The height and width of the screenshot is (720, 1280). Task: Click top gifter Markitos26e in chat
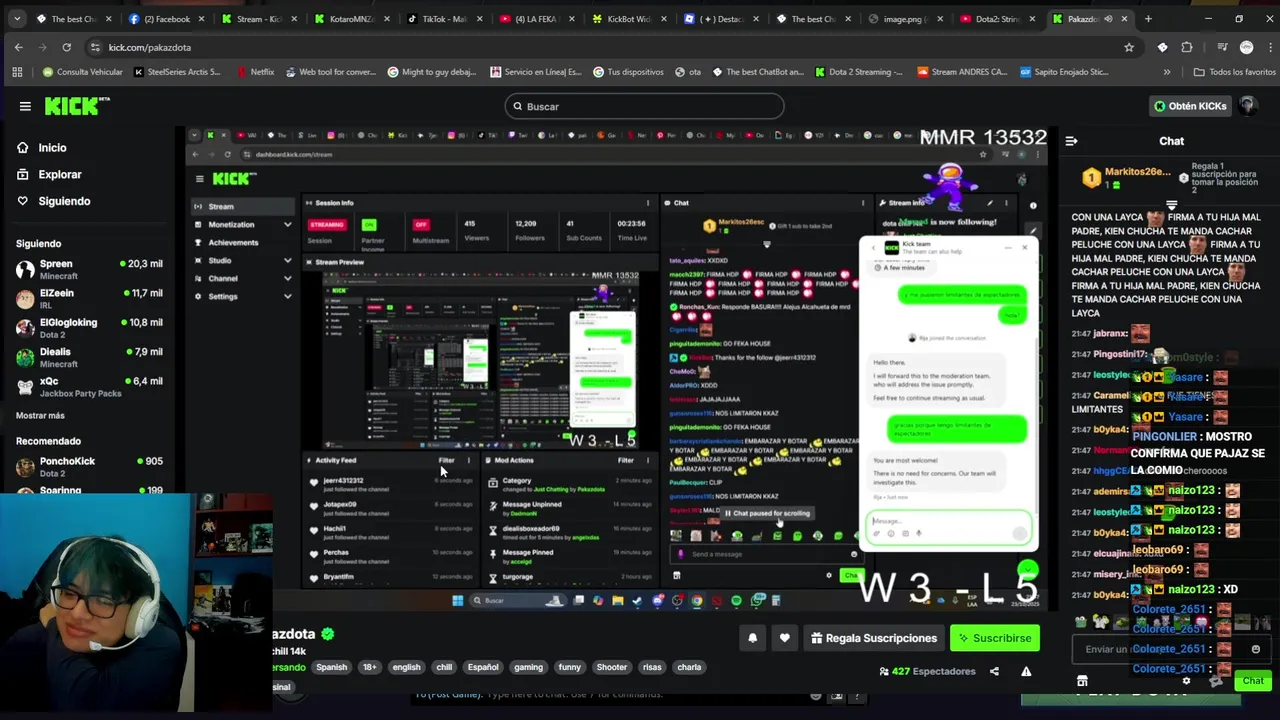1137,172
